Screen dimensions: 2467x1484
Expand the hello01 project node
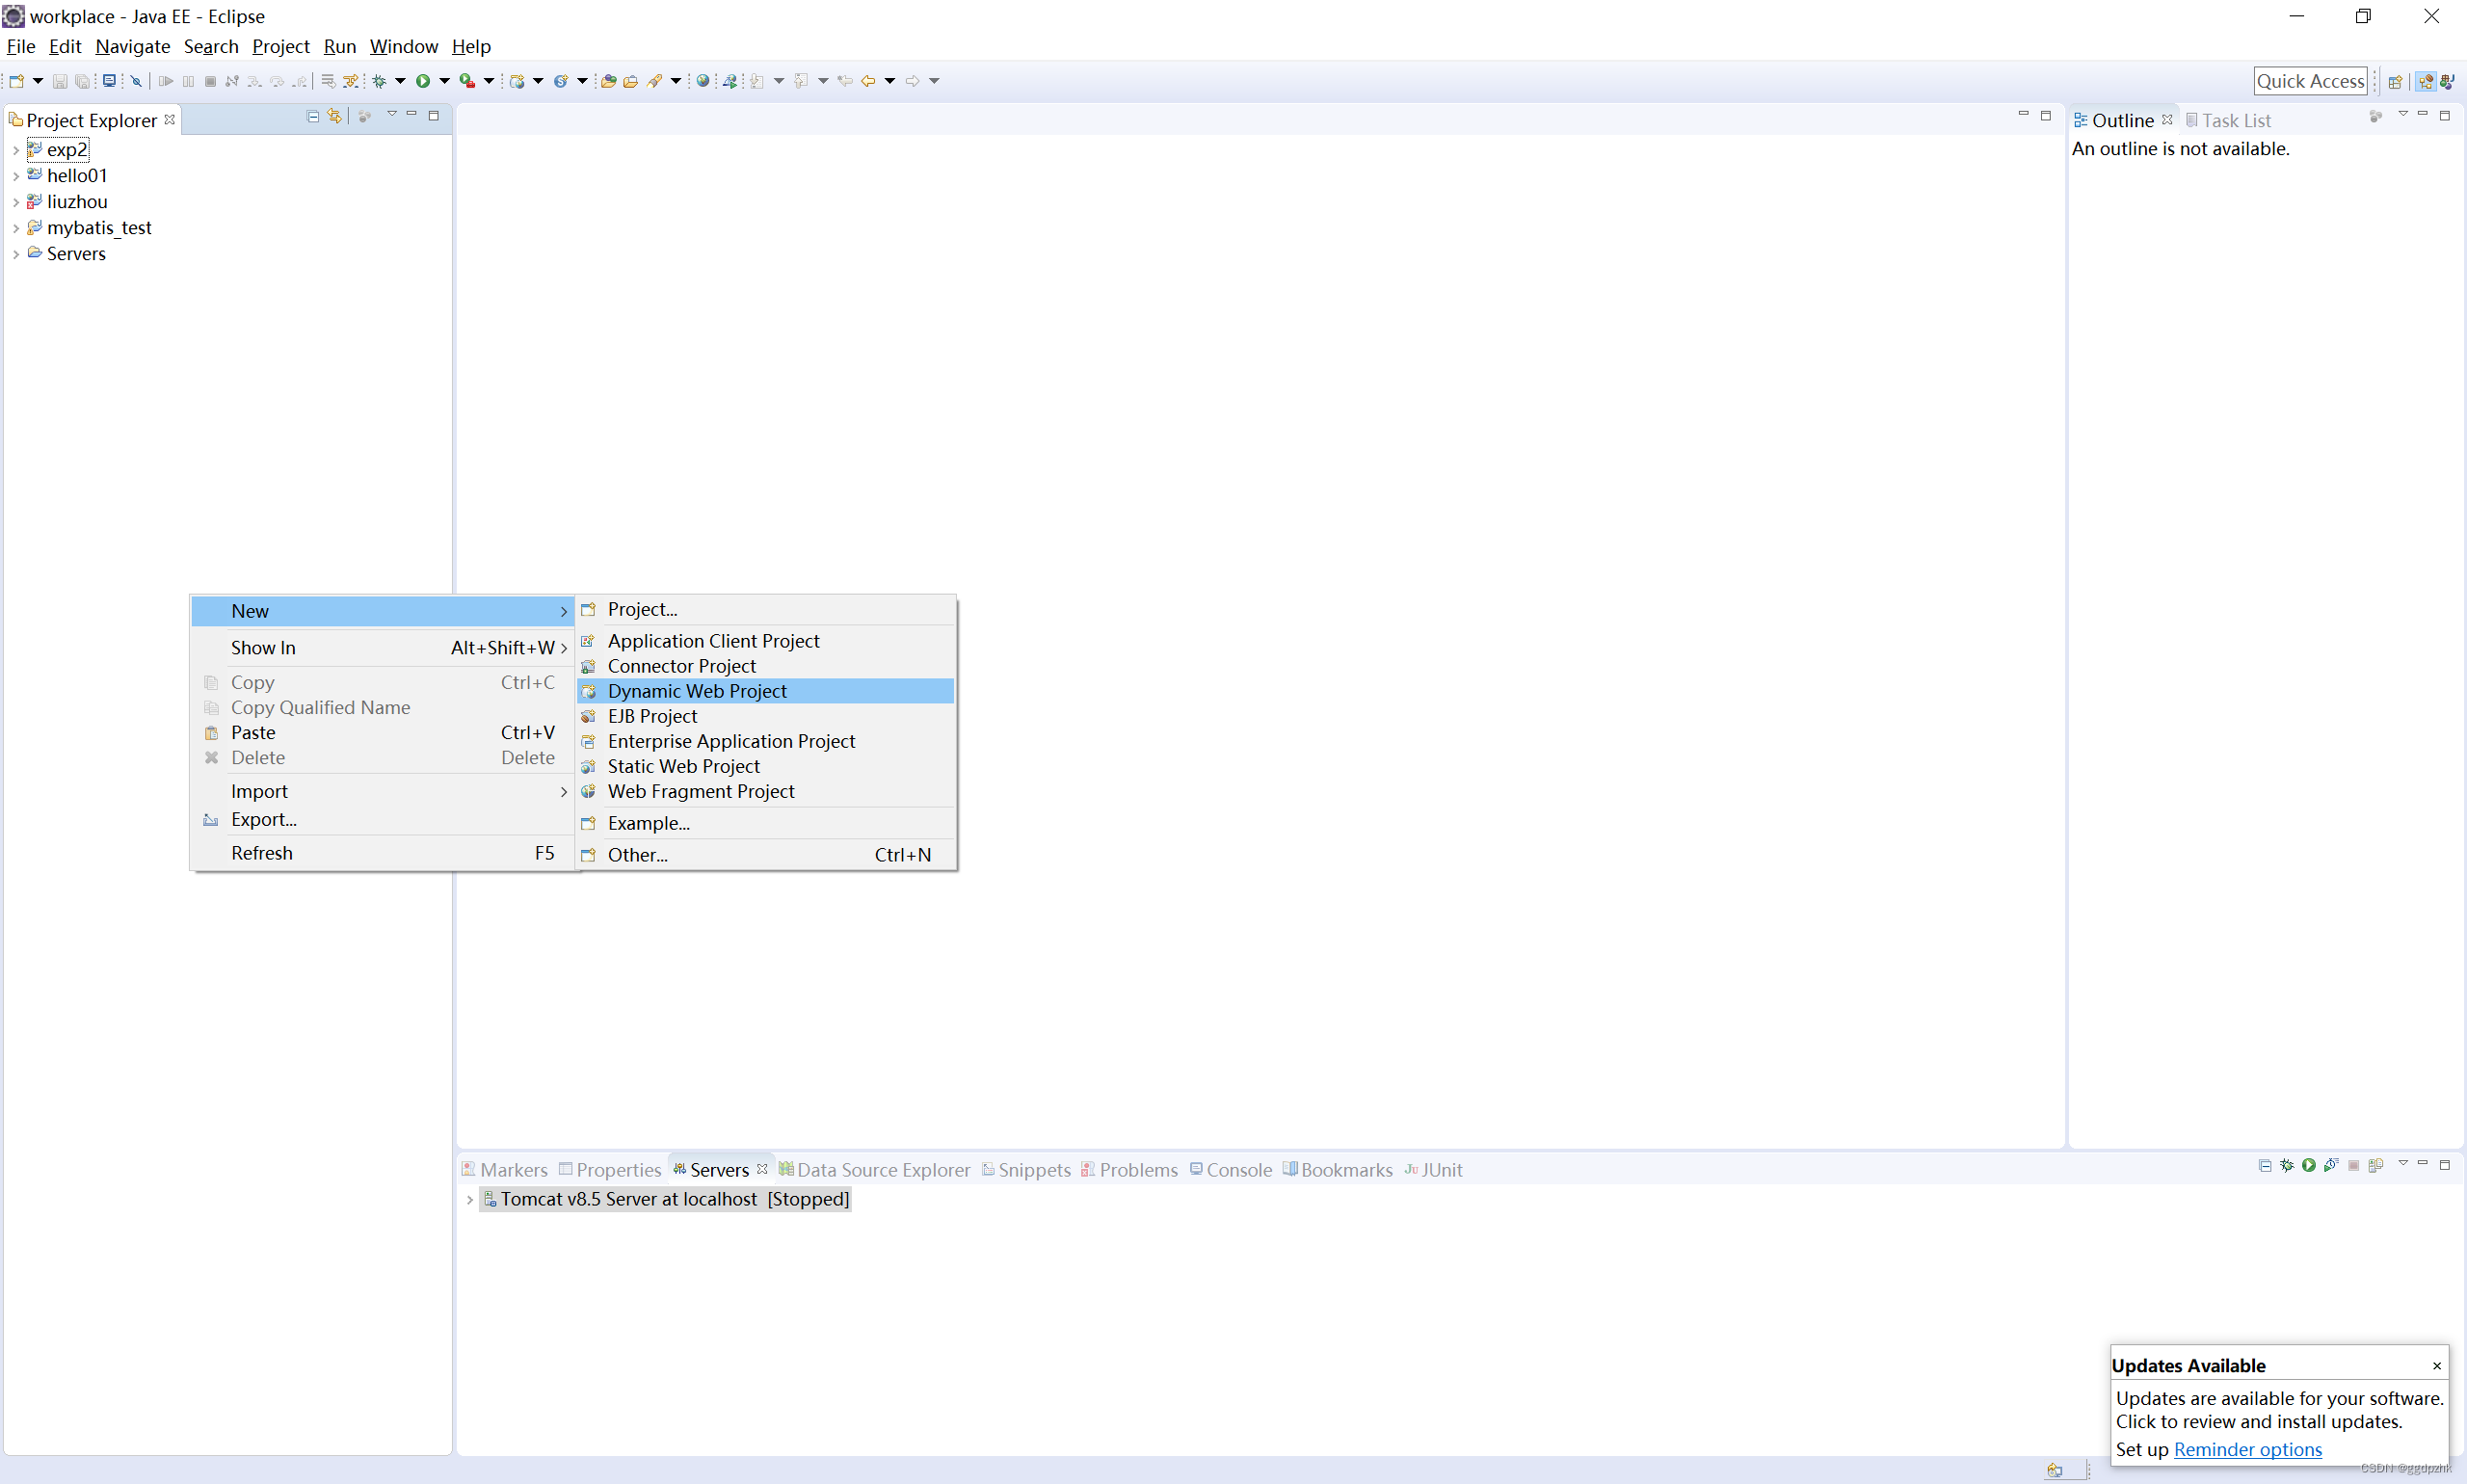coord(16,176)
